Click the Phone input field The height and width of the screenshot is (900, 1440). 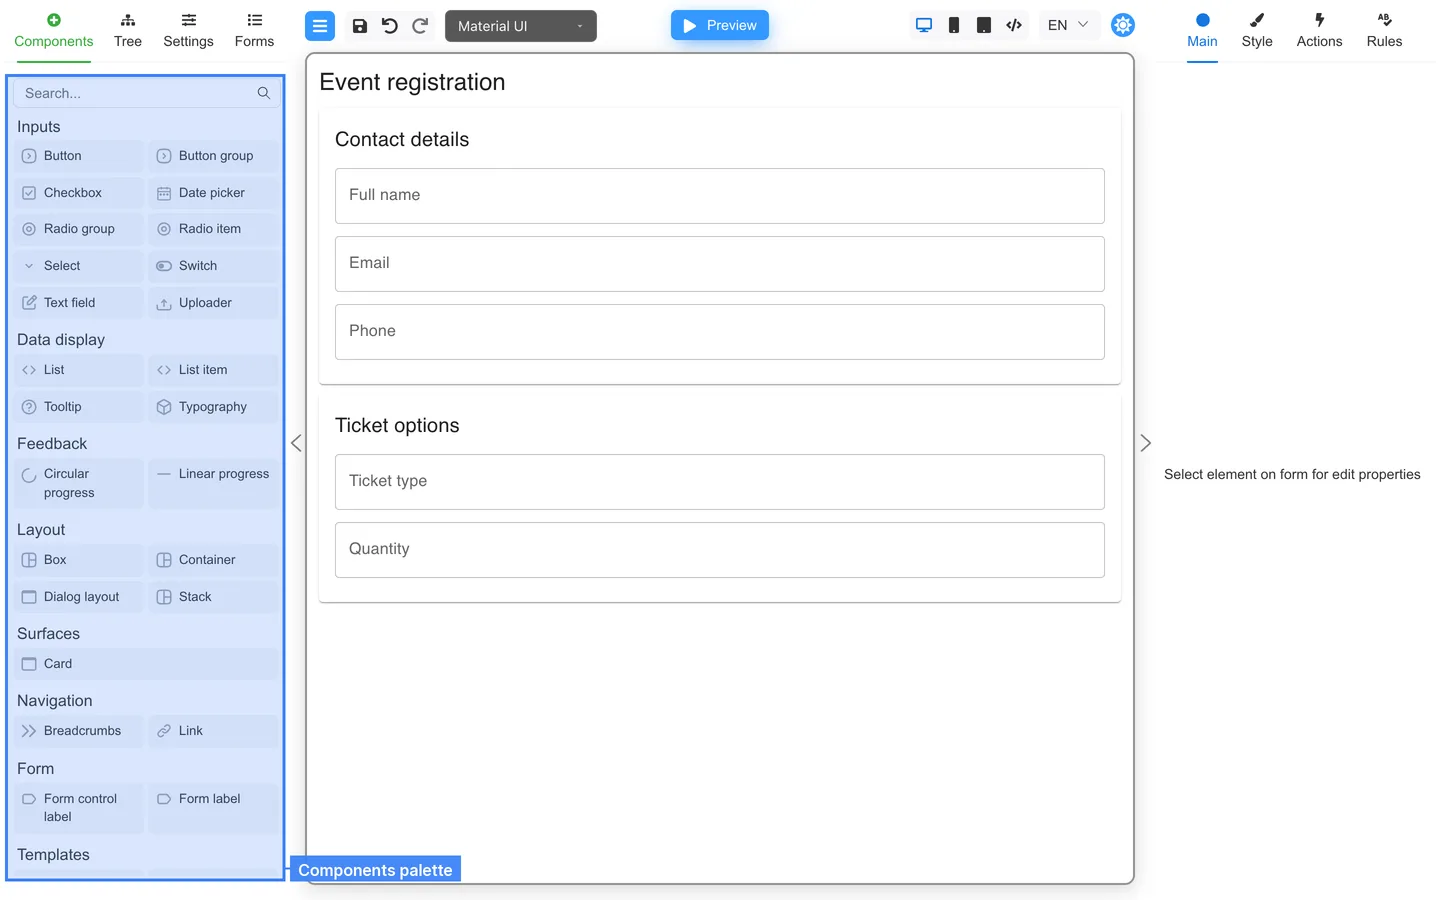point(720,332)
